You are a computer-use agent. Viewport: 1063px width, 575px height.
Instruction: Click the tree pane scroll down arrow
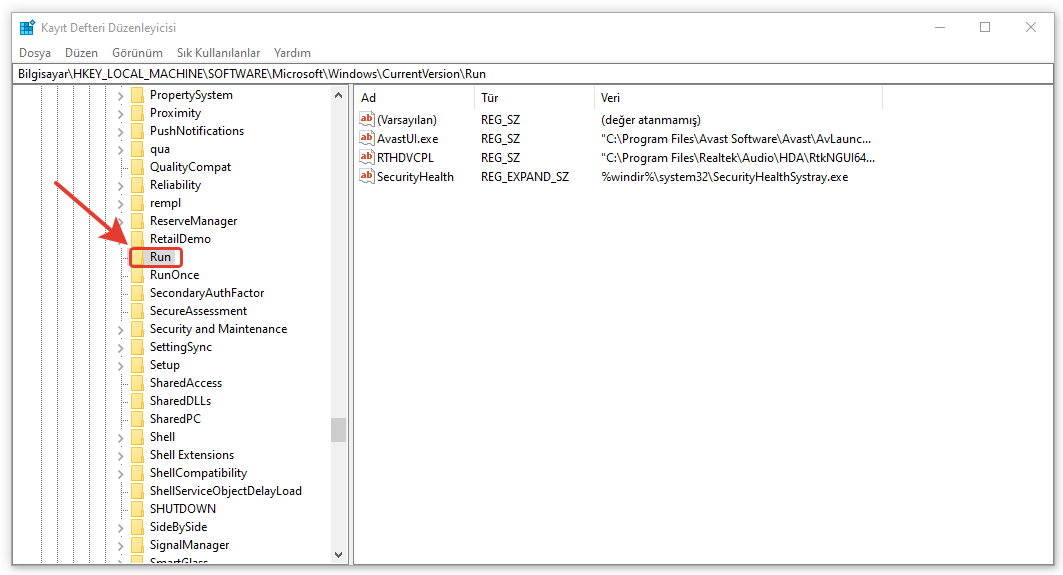pos(338,554)
